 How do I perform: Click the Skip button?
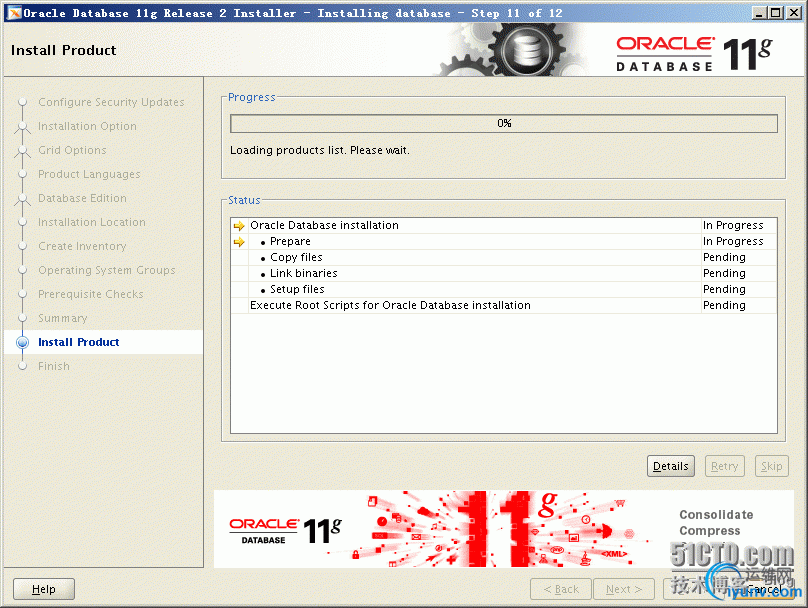[x=771, y=466]
